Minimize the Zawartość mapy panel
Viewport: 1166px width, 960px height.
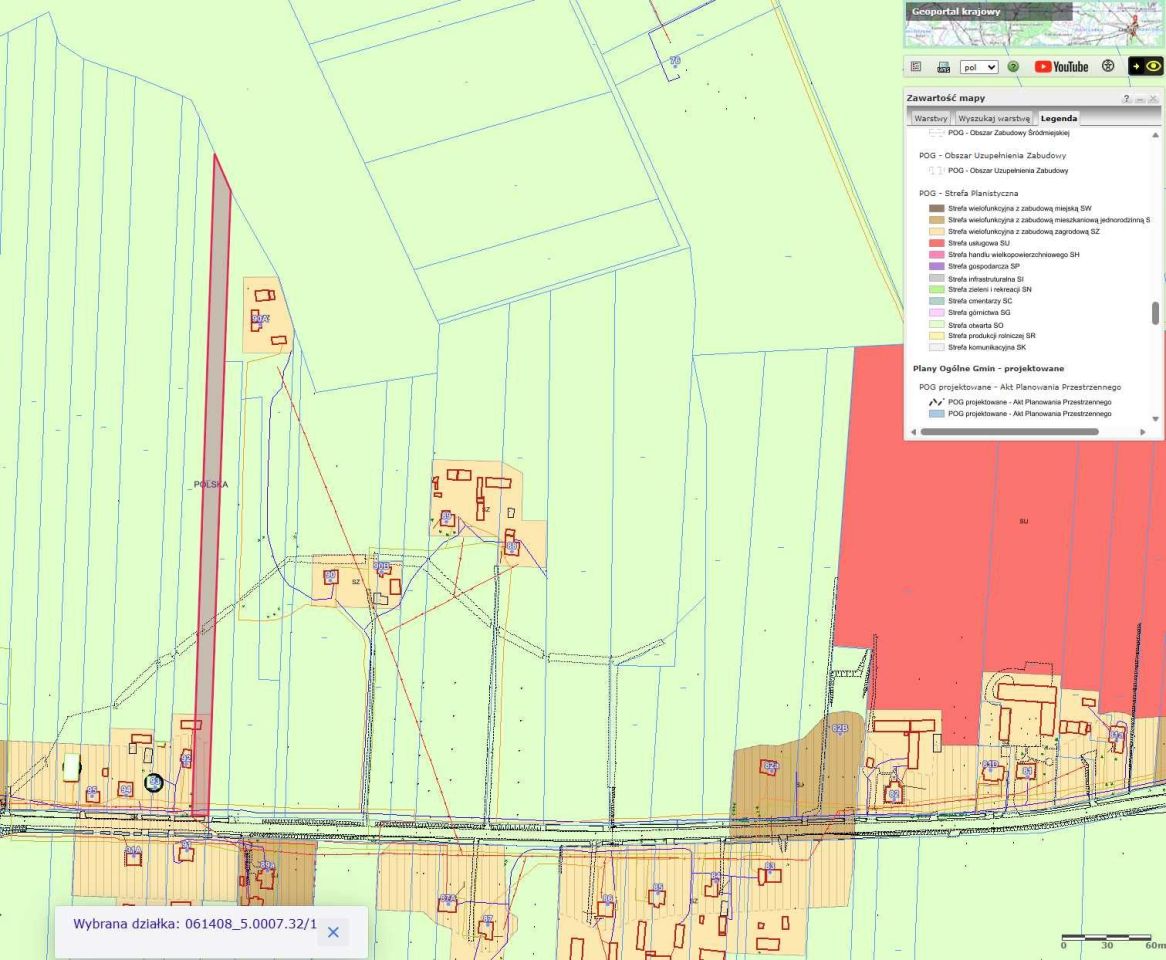coord(1140,98)
